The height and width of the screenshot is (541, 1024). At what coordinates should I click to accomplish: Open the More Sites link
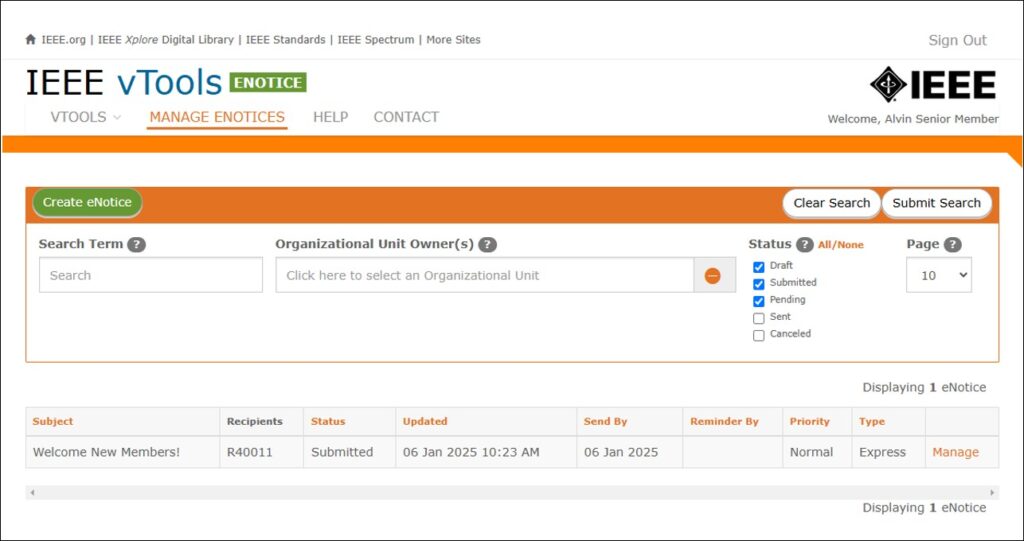453,40
